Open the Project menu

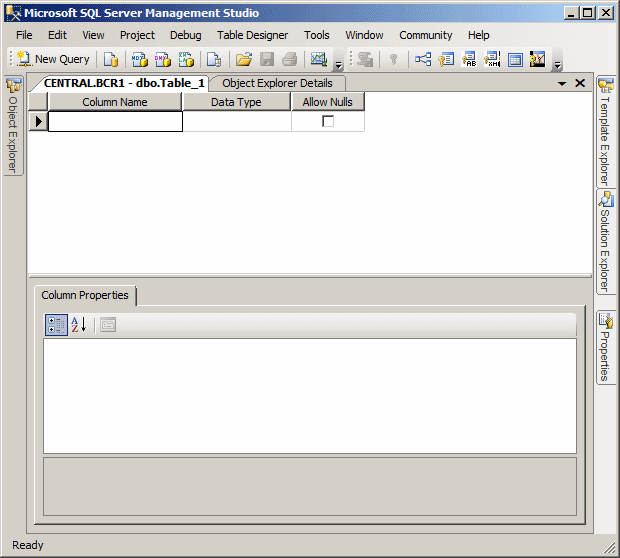pyautogui.click(x=137, y=35)
